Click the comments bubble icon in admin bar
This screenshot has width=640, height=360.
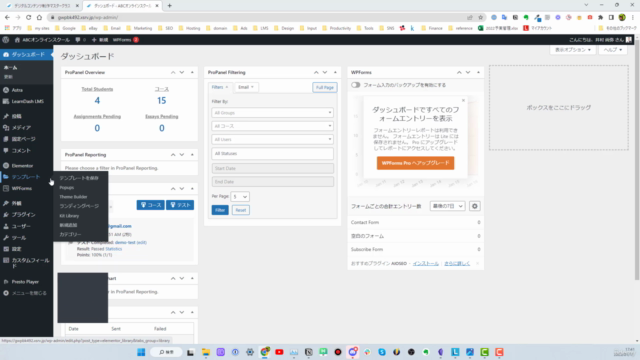(78, 40)
